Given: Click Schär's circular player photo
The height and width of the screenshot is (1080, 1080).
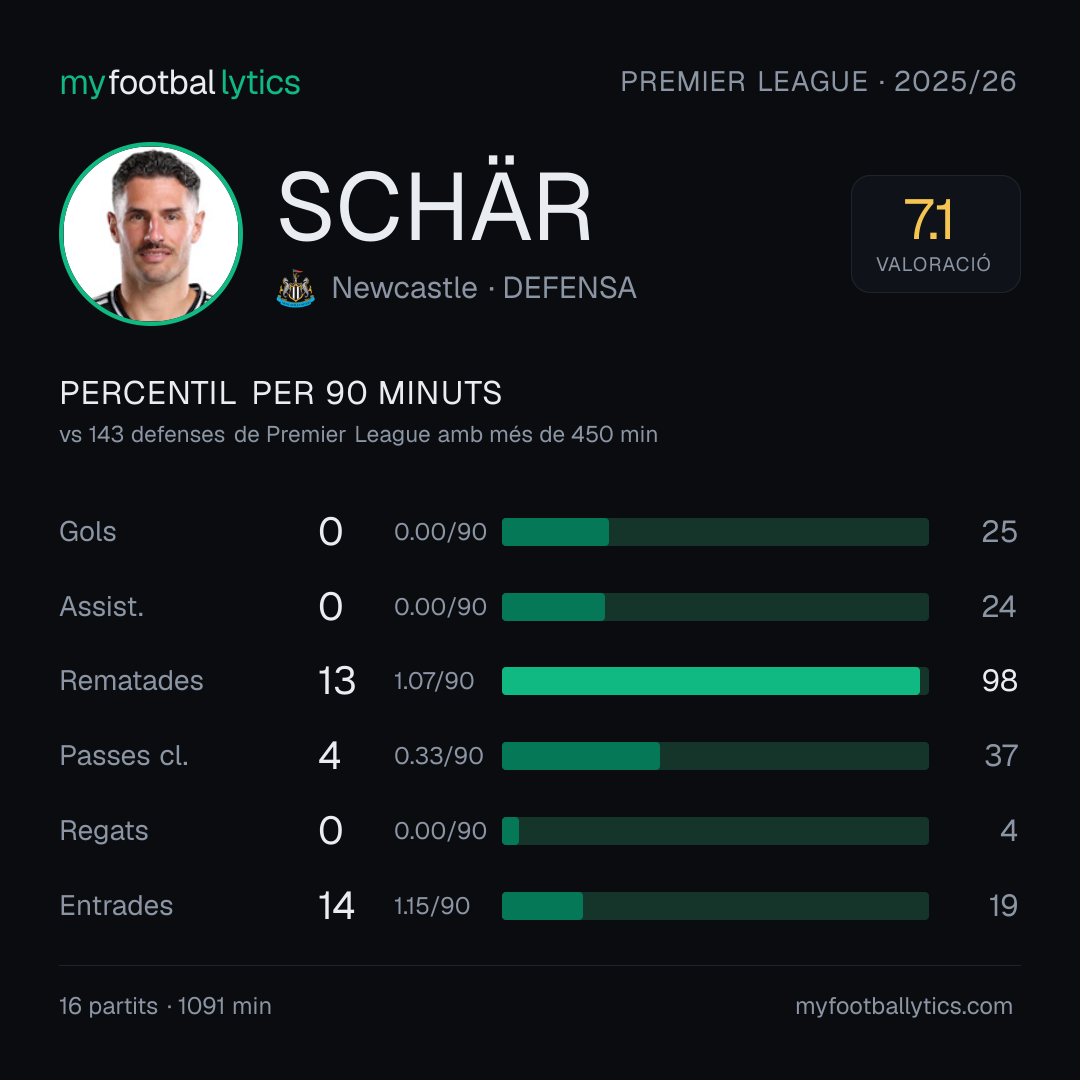Looking at the screenshot, I should [151, 233].
